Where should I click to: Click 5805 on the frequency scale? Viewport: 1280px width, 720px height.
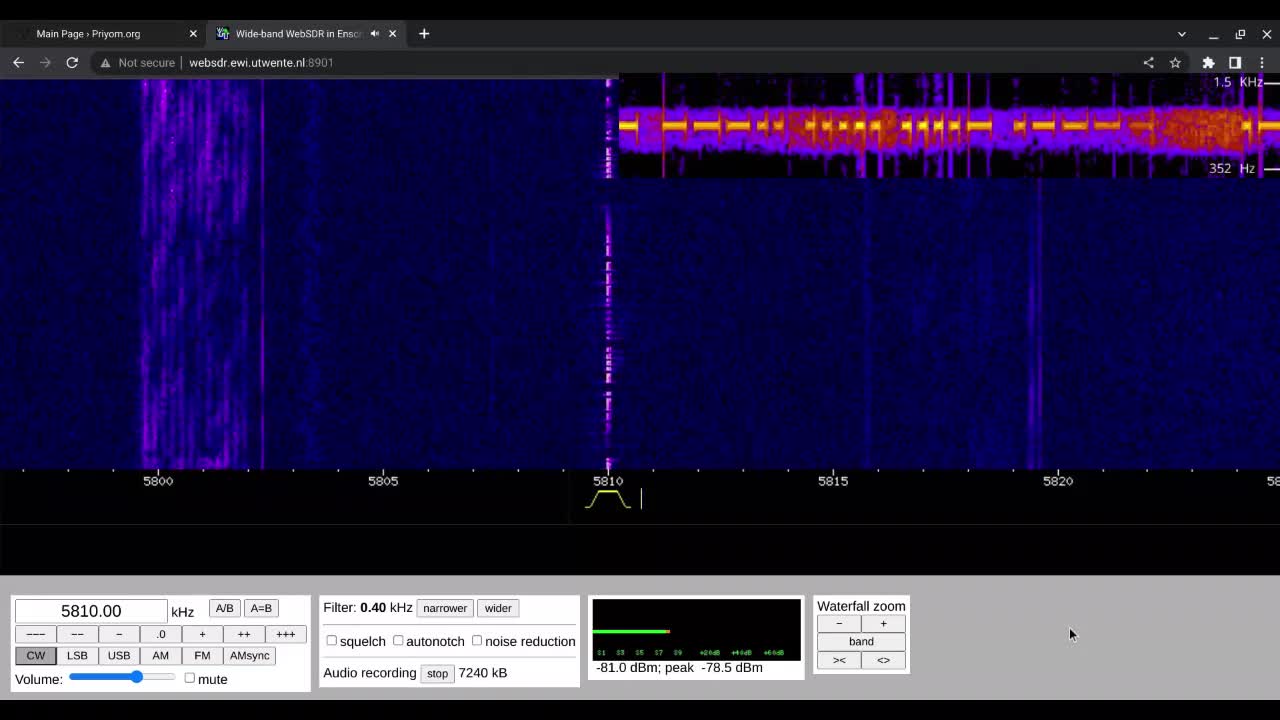coord(383,481)
